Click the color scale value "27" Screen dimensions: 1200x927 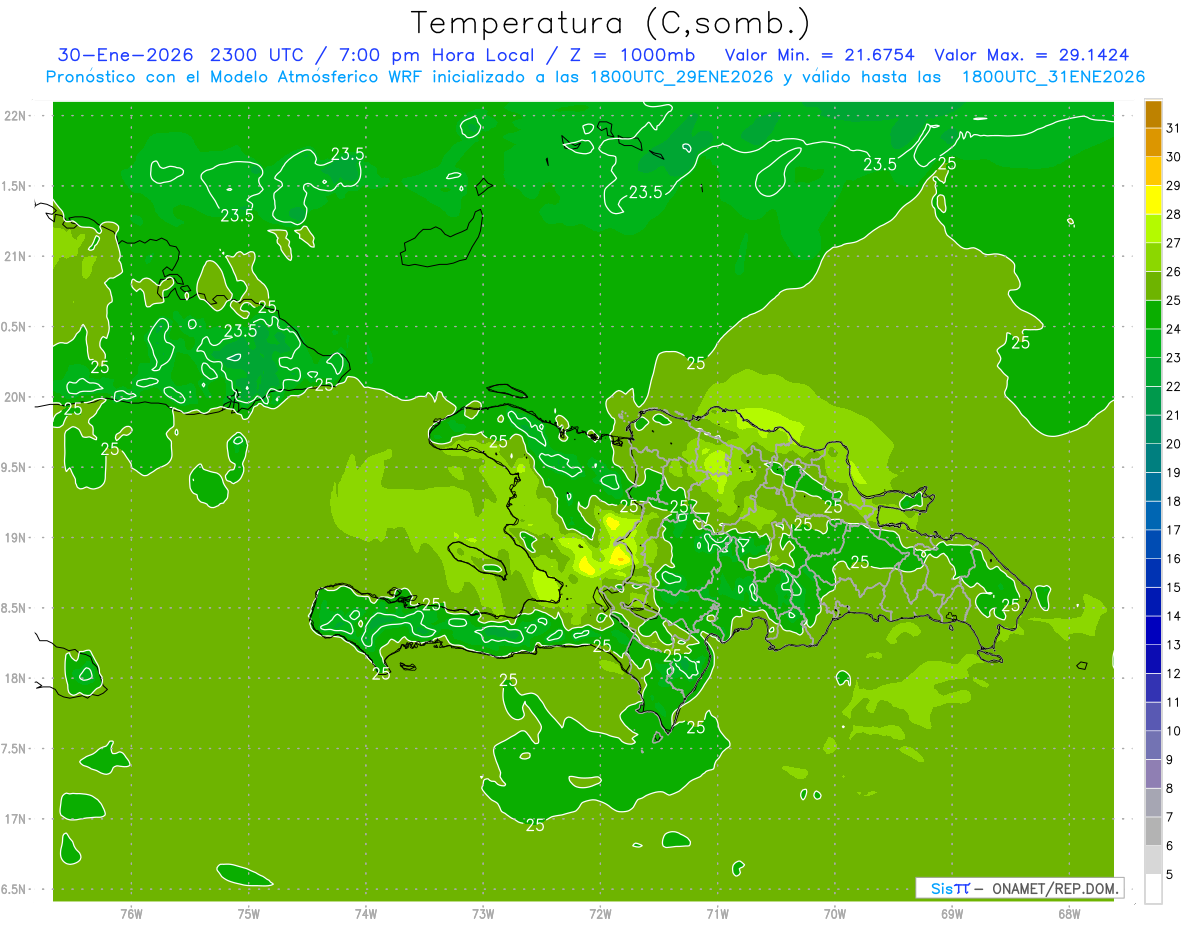pyautogui.click(x=1173, y=243)
